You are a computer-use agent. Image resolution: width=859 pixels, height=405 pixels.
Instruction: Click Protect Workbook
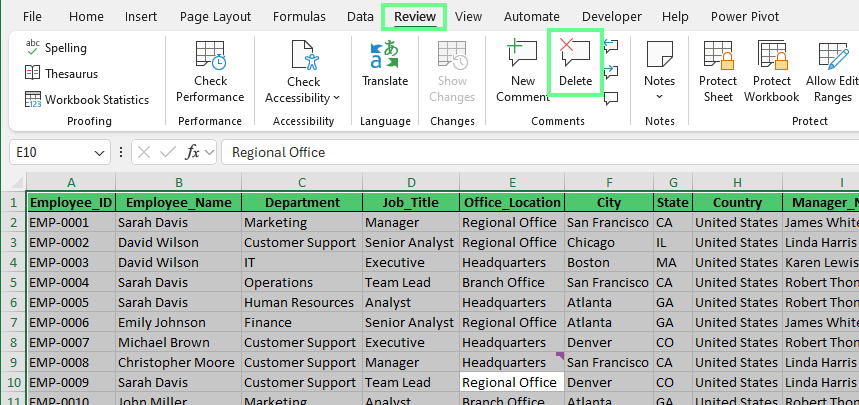(771, 71)
